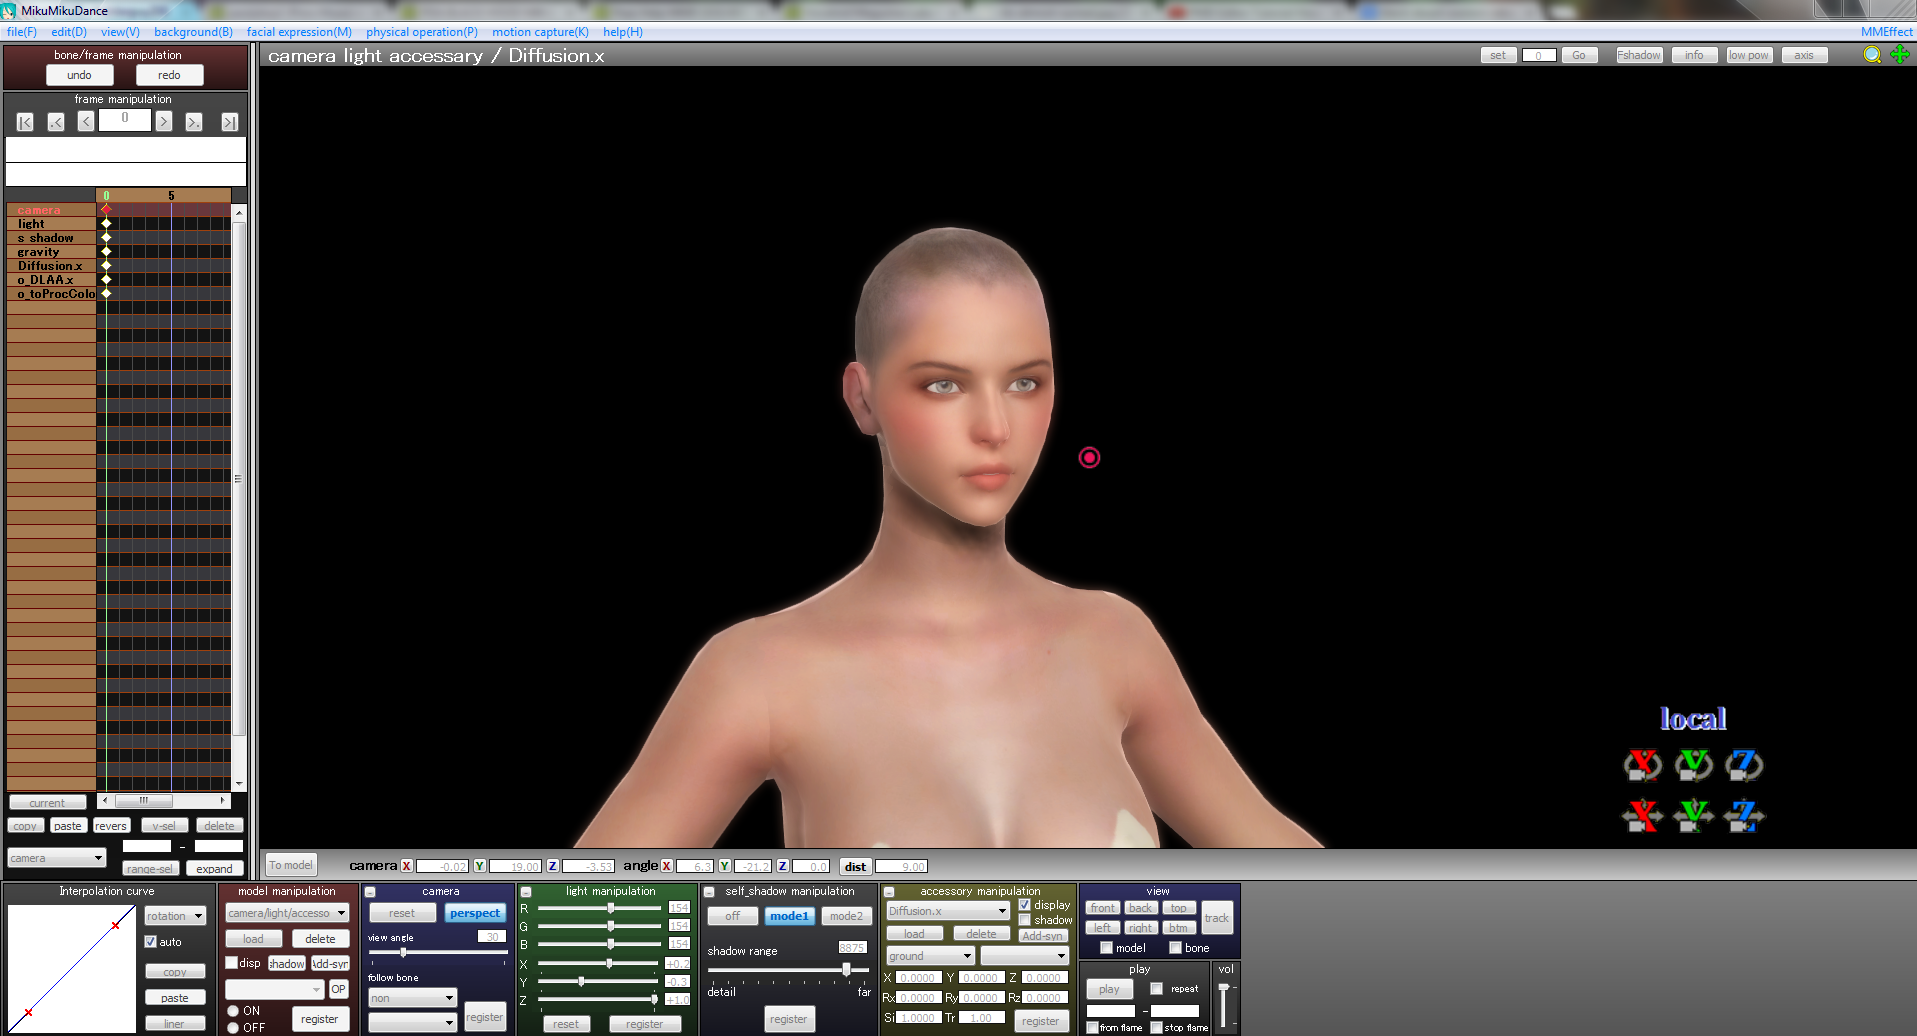1917x1036 pixels.
Task: Toggle the low pow button
Action: [x=1749, y=55]
